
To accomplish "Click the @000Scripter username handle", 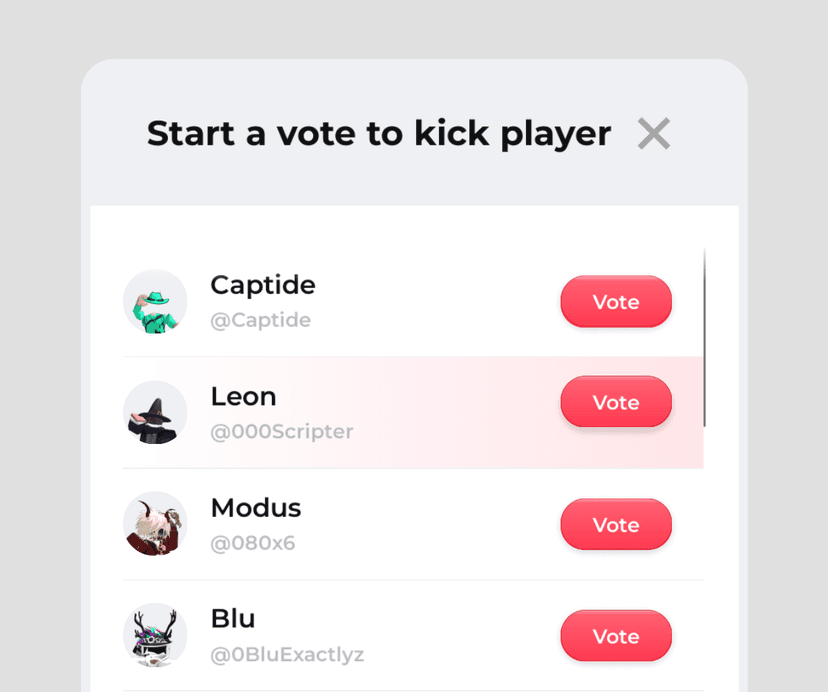I will coord(281,432).
